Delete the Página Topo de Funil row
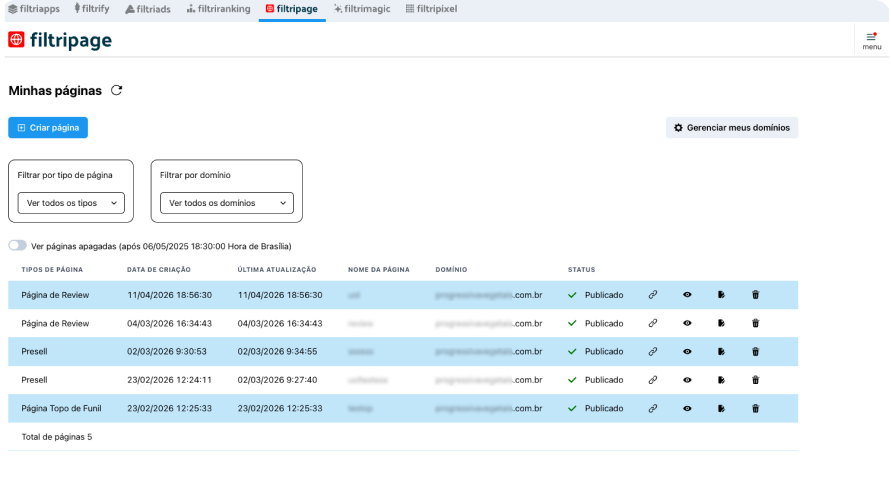891x501 pixels. point(755,408)
